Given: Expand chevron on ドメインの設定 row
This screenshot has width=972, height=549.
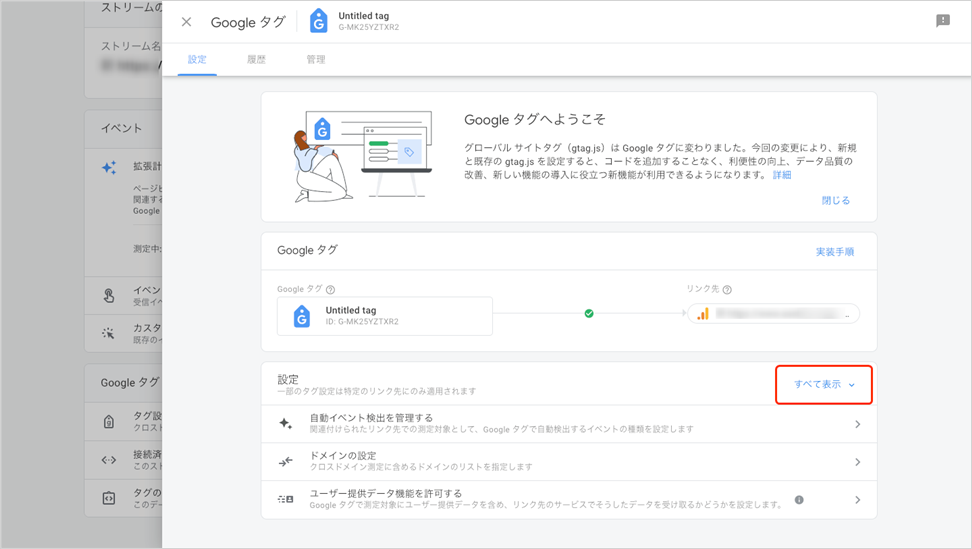Looking at the screenshot, I should pos(857,462).
